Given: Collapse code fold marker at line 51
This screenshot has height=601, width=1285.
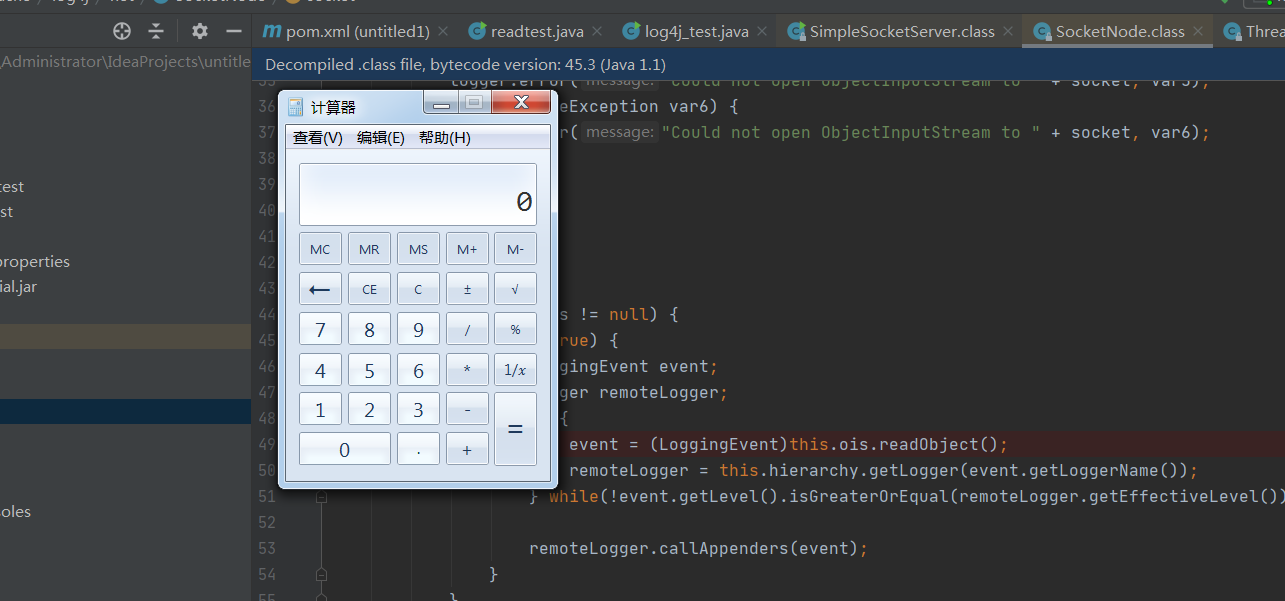Looking at the screenshot, I should pos(321,497).
